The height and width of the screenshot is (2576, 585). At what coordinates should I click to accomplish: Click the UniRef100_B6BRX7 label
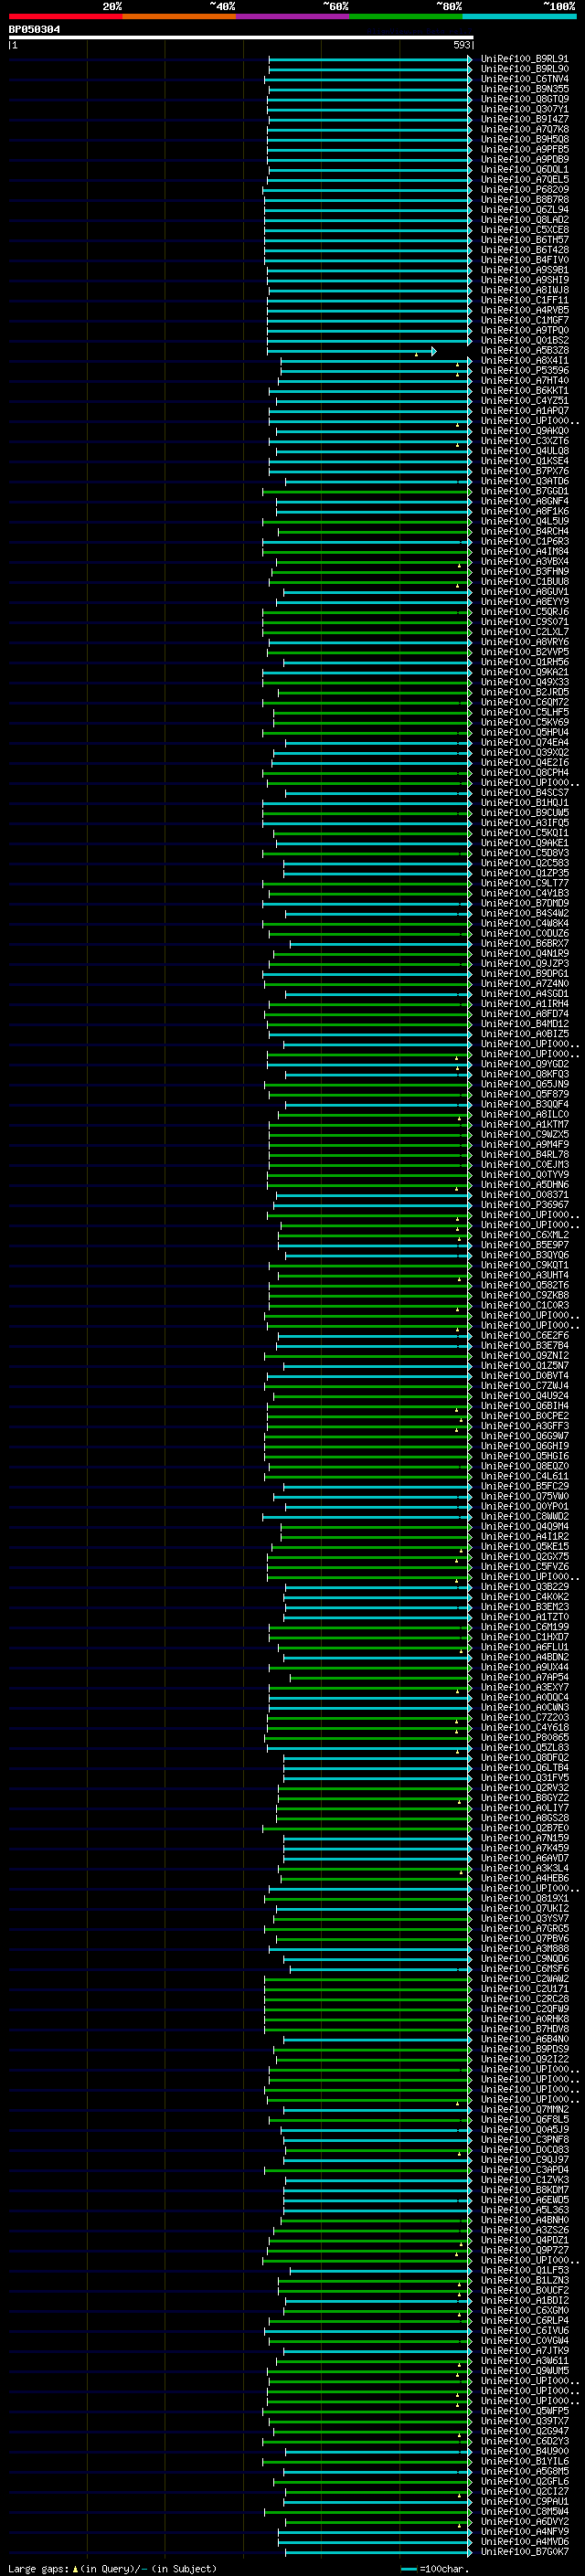coord(524,943)
